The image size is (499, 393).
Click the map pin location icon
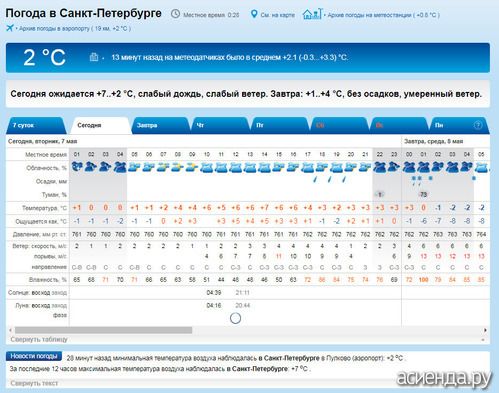coord(254,14)
